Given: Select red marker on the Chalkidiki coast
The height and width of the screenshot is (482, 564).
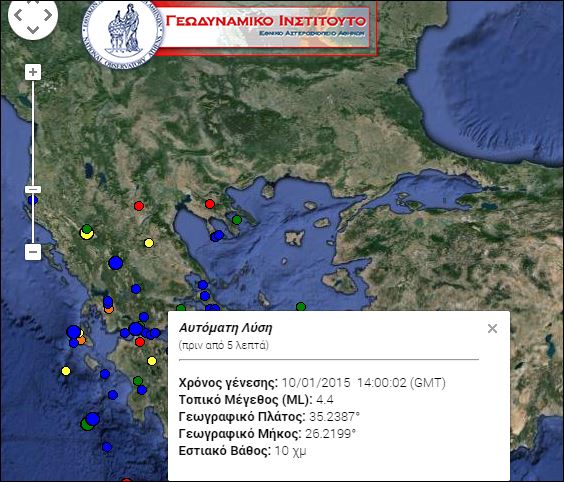Looking at the screenshot, I should coord(210,204).
